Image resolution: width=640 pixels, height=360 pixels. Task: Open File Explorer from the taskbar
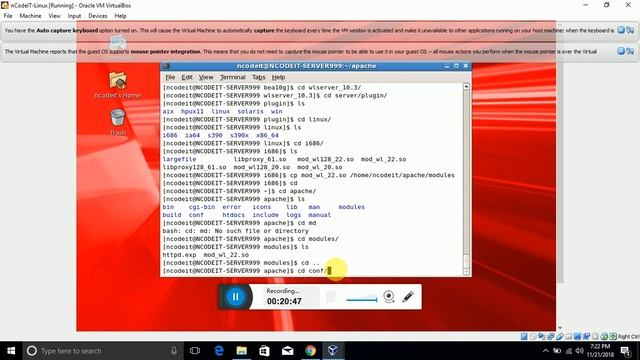pyautogui.click(x=242, y=351)
